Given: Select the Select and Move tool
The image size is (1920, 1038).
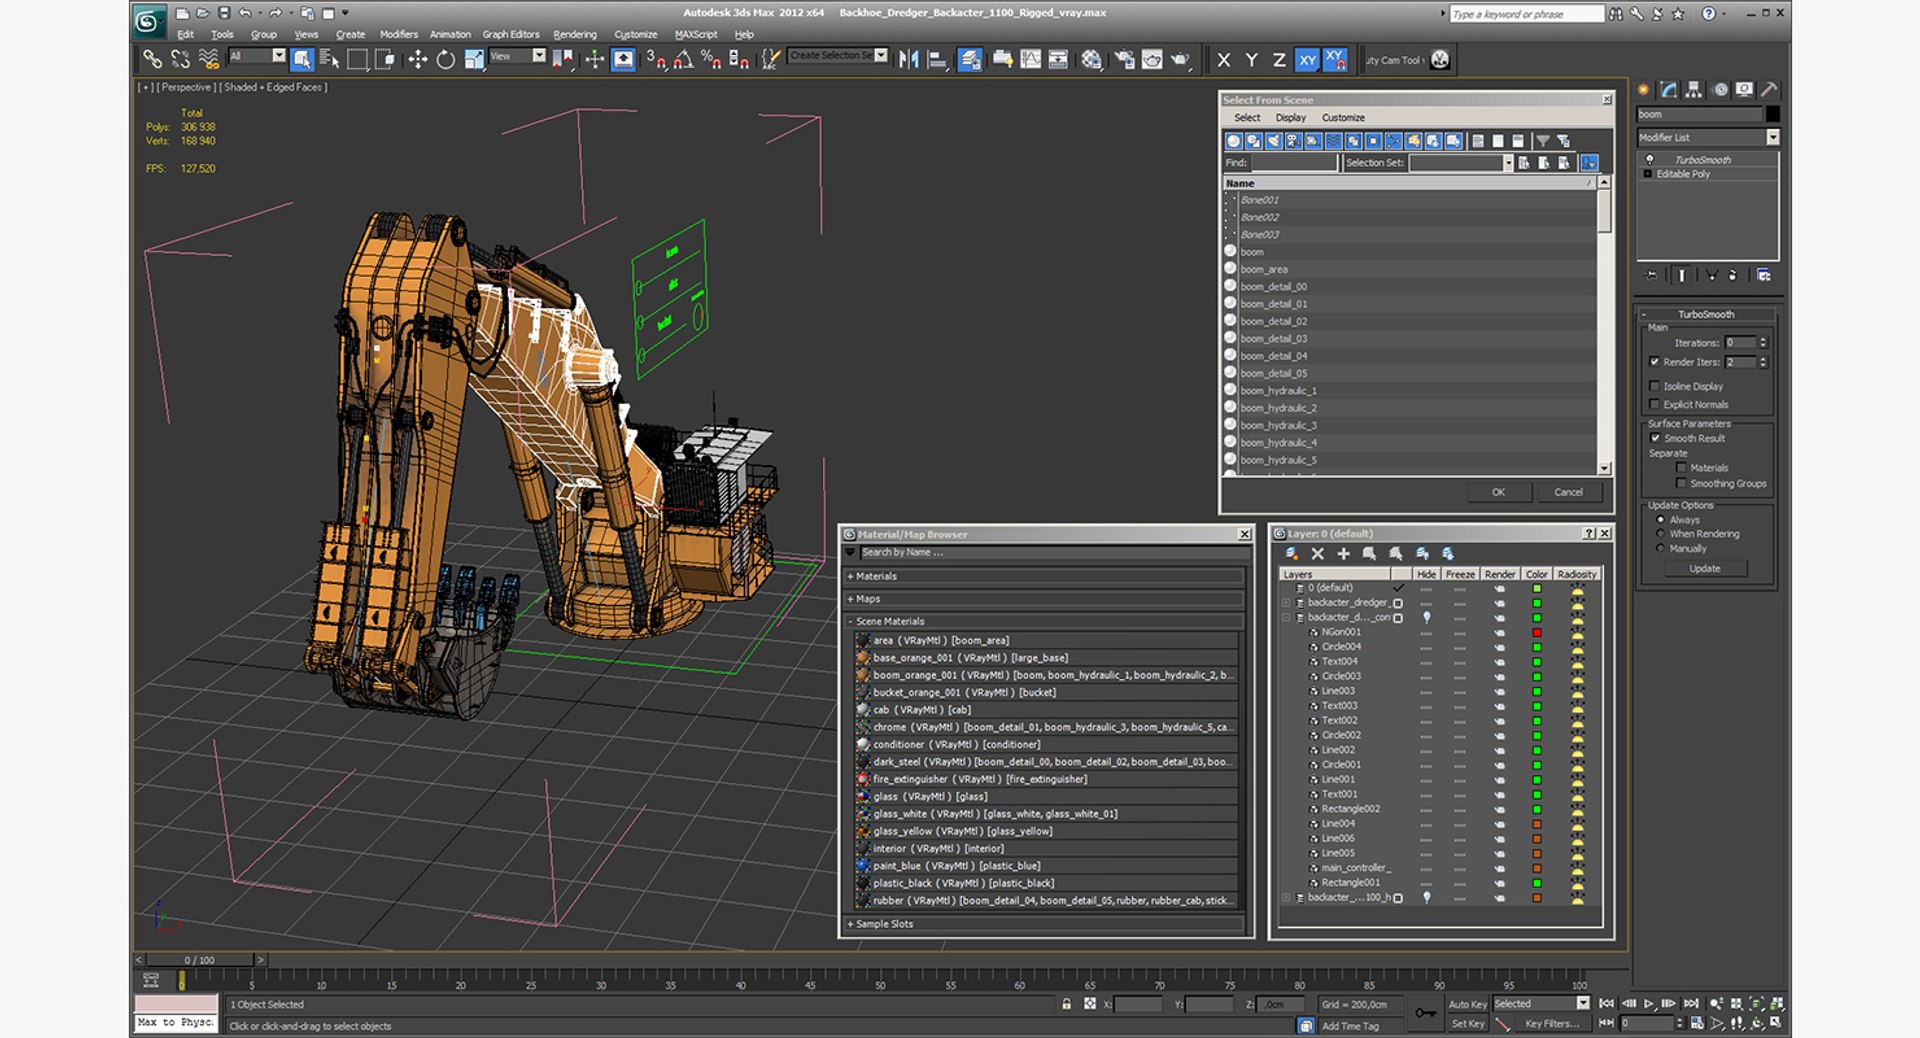Looking at the screenshot, I should pyautogui.click(x=418, y=60).
